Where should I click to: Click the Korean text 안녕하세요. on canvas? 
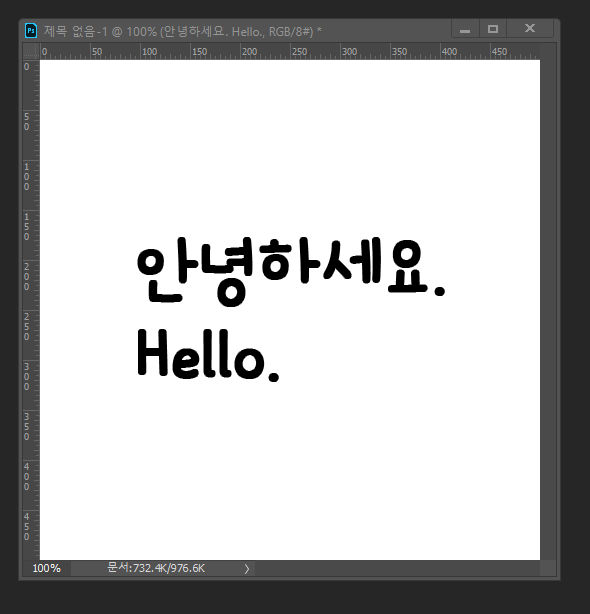pyautogui.click(x=291, y=271)
